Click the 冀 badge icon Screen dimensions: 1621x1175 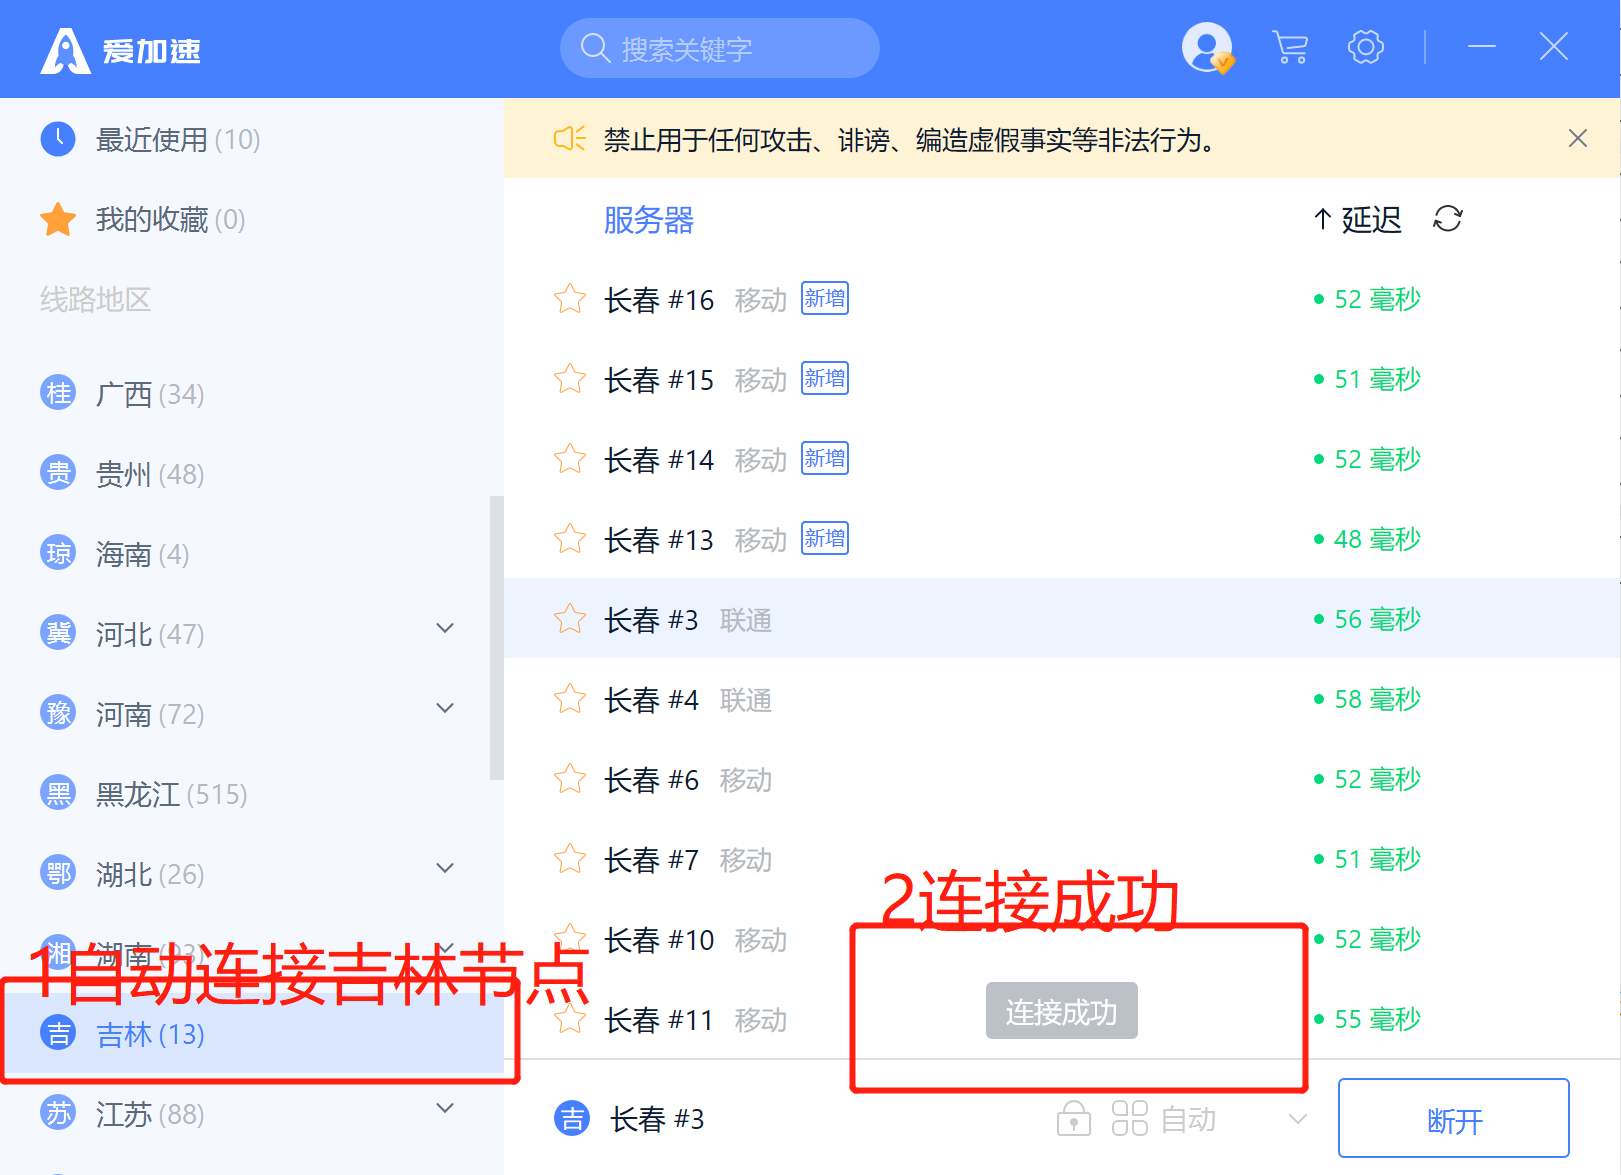[x=58, y=632]
